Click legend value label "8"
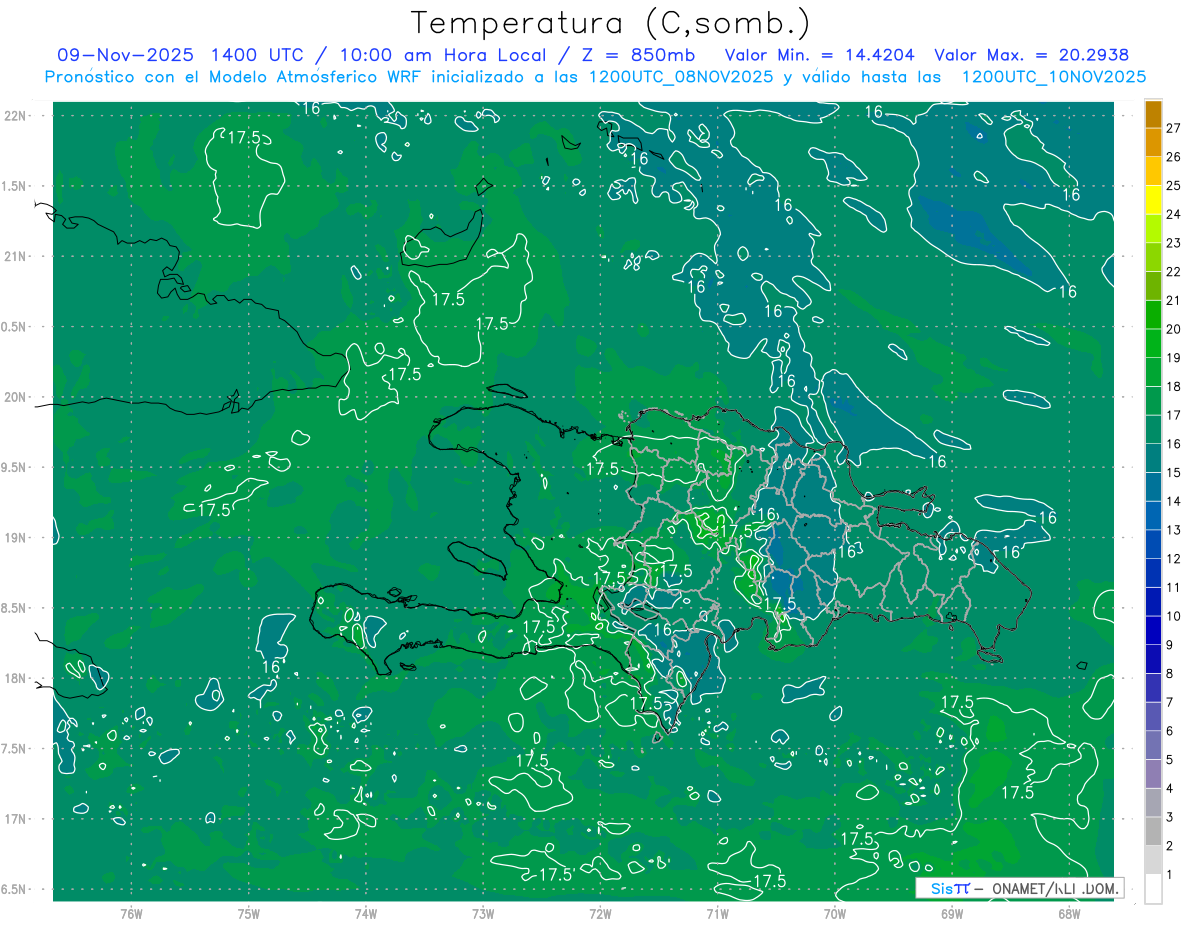 tap(1170, 674)
